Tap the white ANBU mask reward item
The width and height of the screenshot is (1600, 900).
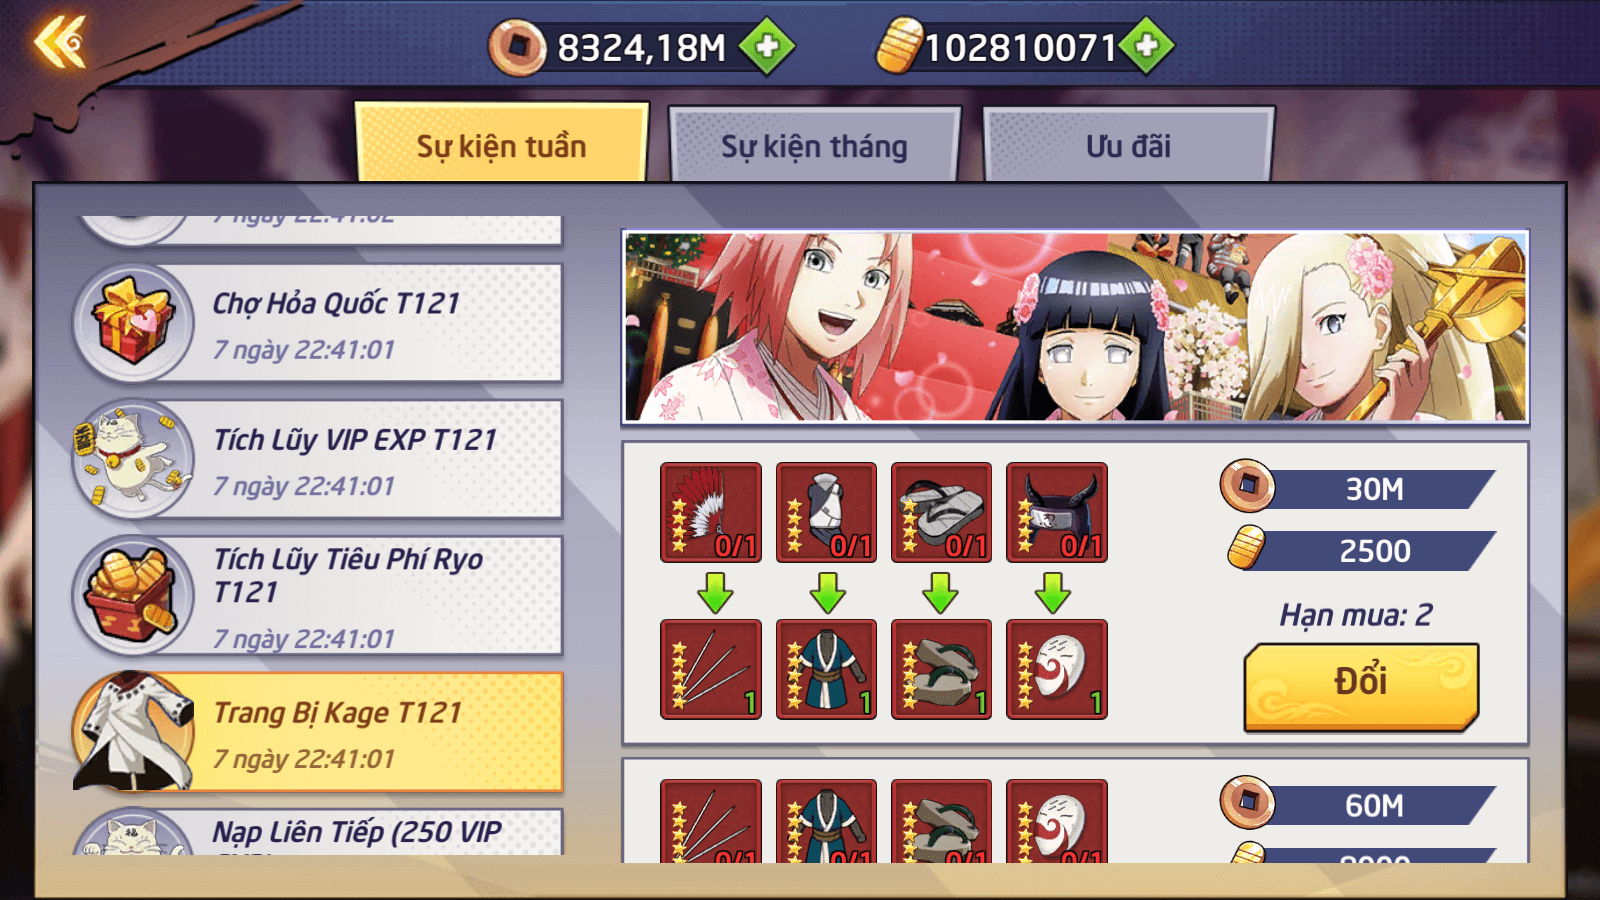[x=1057, y=669]
